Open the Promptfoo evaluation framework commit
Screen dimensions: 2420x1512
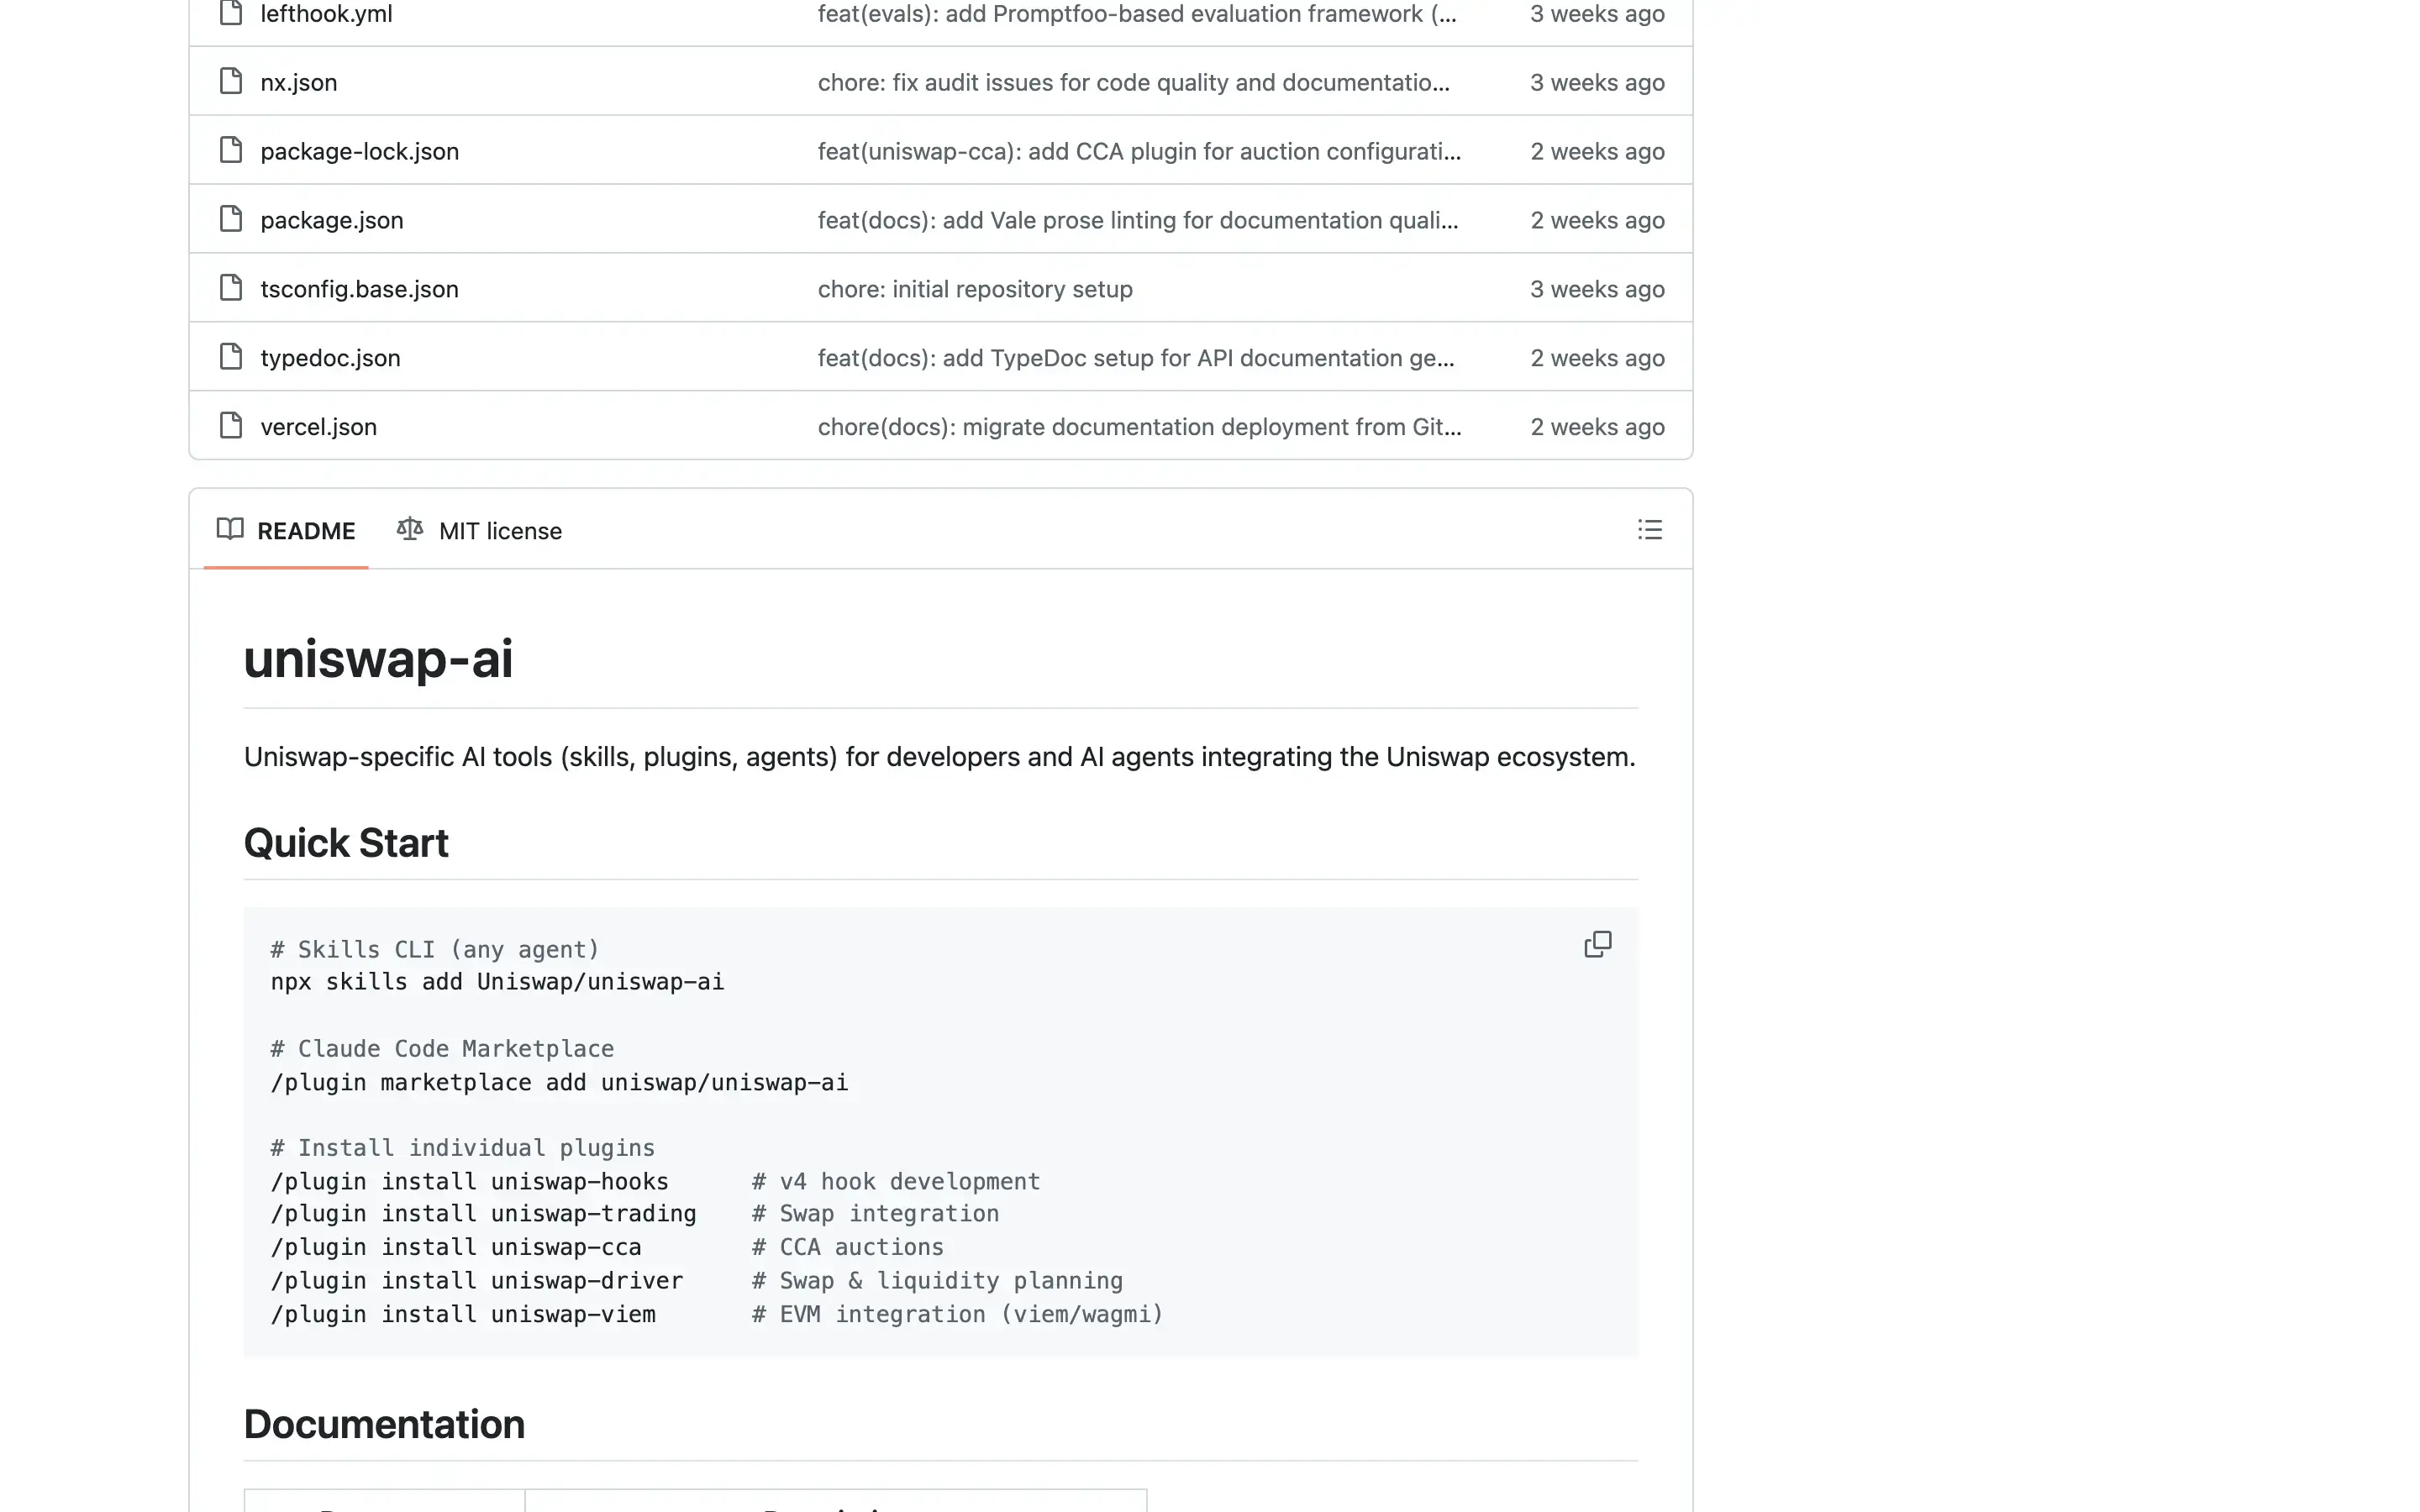pyautogui.click(x=1136, y=13)
